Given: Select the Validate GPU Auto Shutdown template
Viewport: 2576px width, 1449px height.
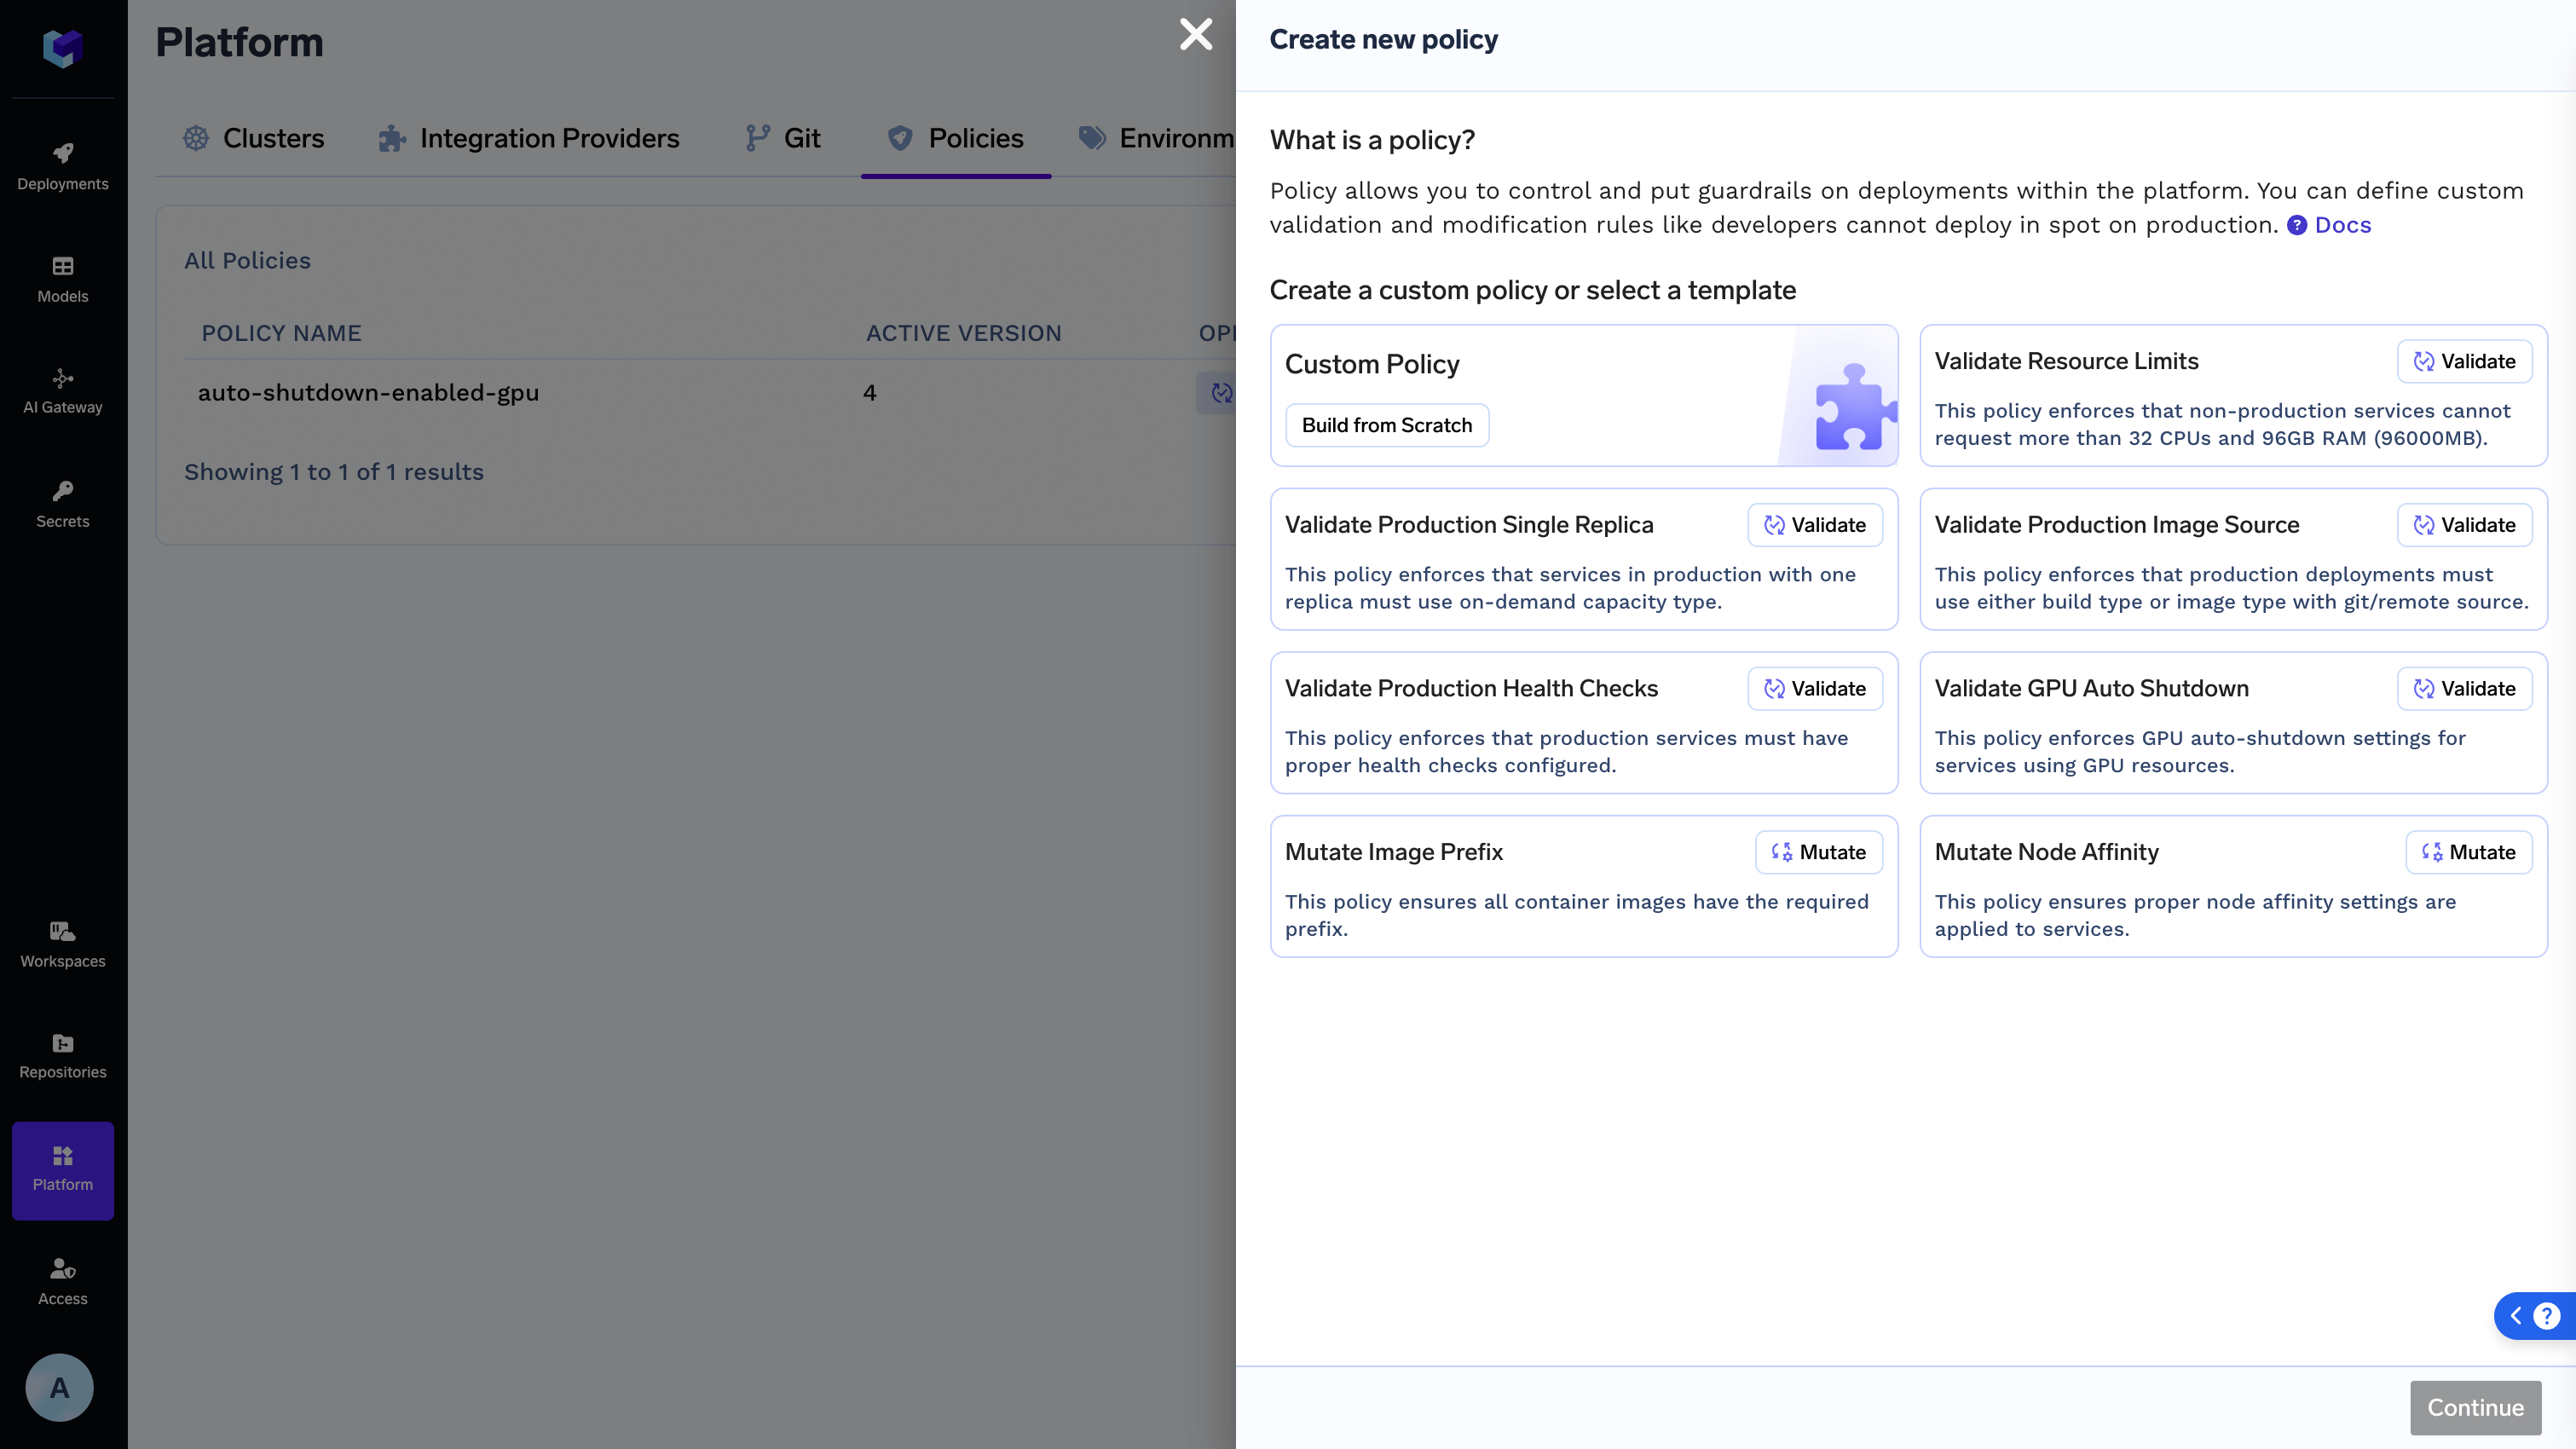Looking at the screenshot, I should tap(2233, 722).
